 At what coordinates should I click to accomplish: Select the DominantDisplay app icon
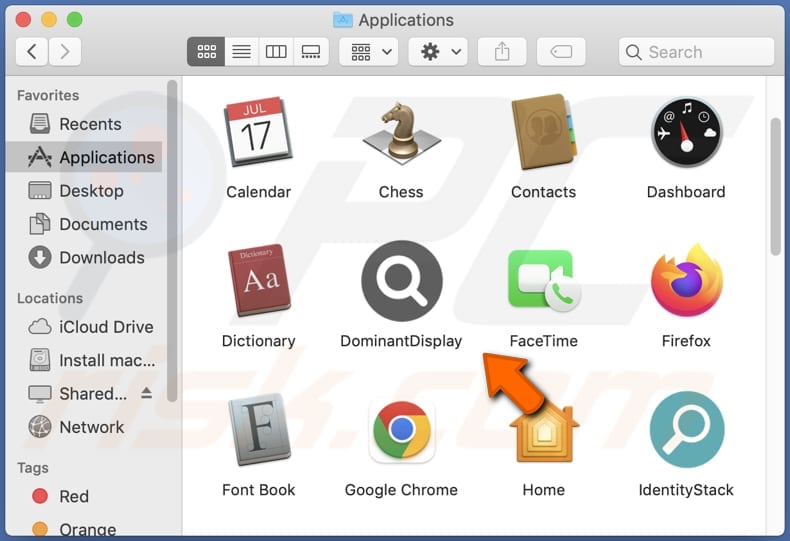pos(402,281)
